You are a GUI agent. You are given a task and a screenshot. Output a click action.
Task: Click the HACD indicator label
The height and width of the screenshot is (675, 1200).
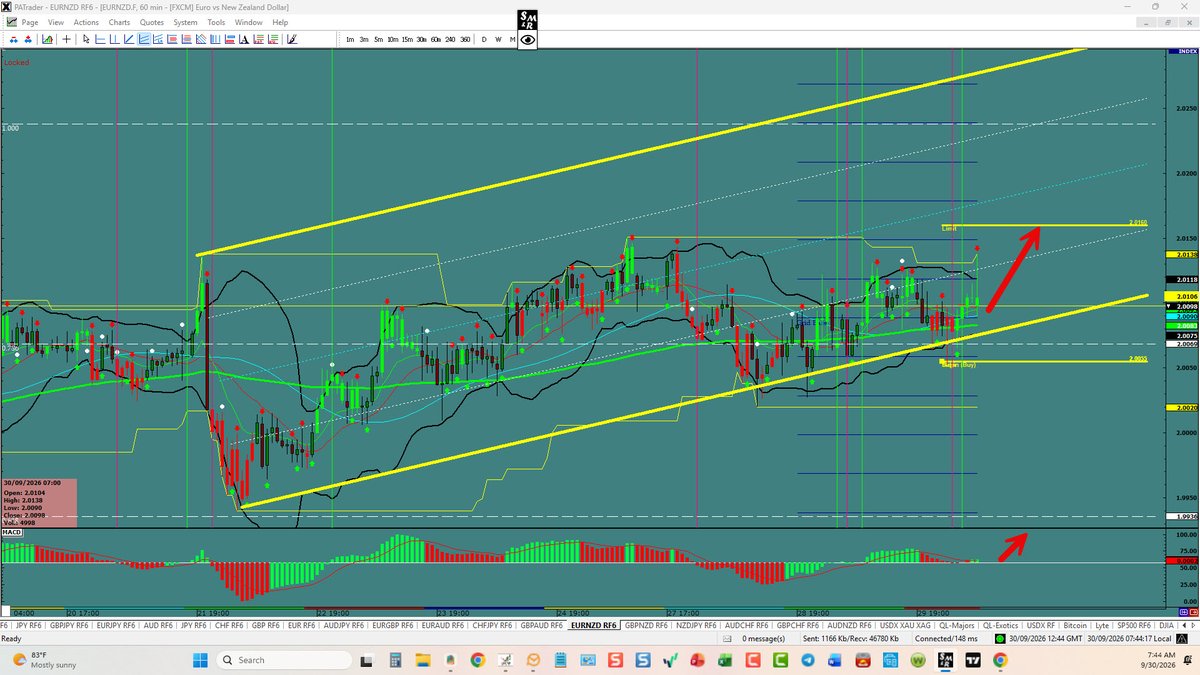(12, 533)
